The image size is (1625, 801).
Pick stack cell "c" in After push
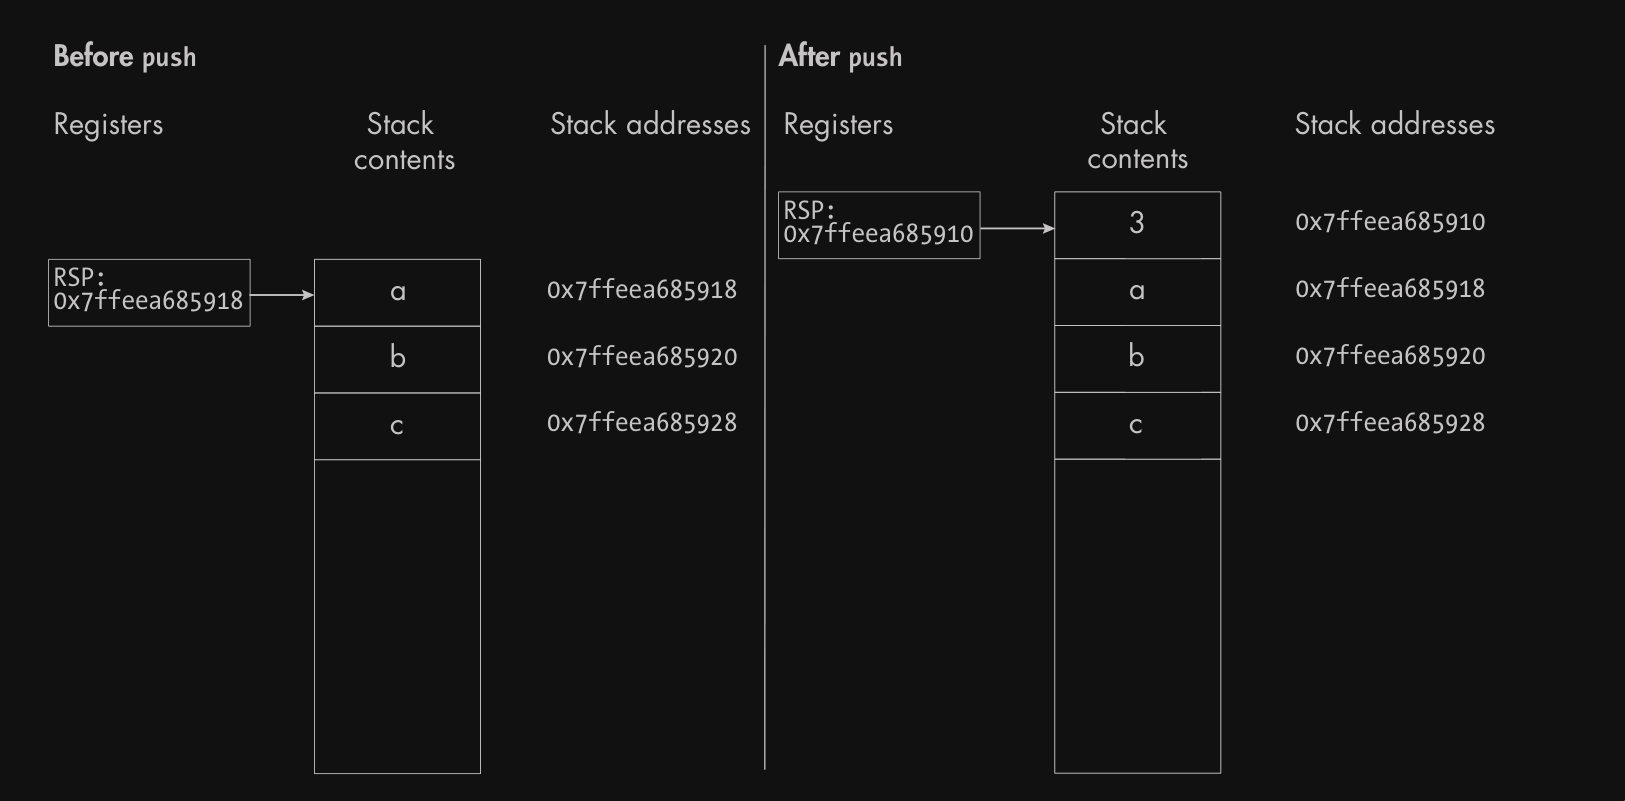tap(1137, 425)
